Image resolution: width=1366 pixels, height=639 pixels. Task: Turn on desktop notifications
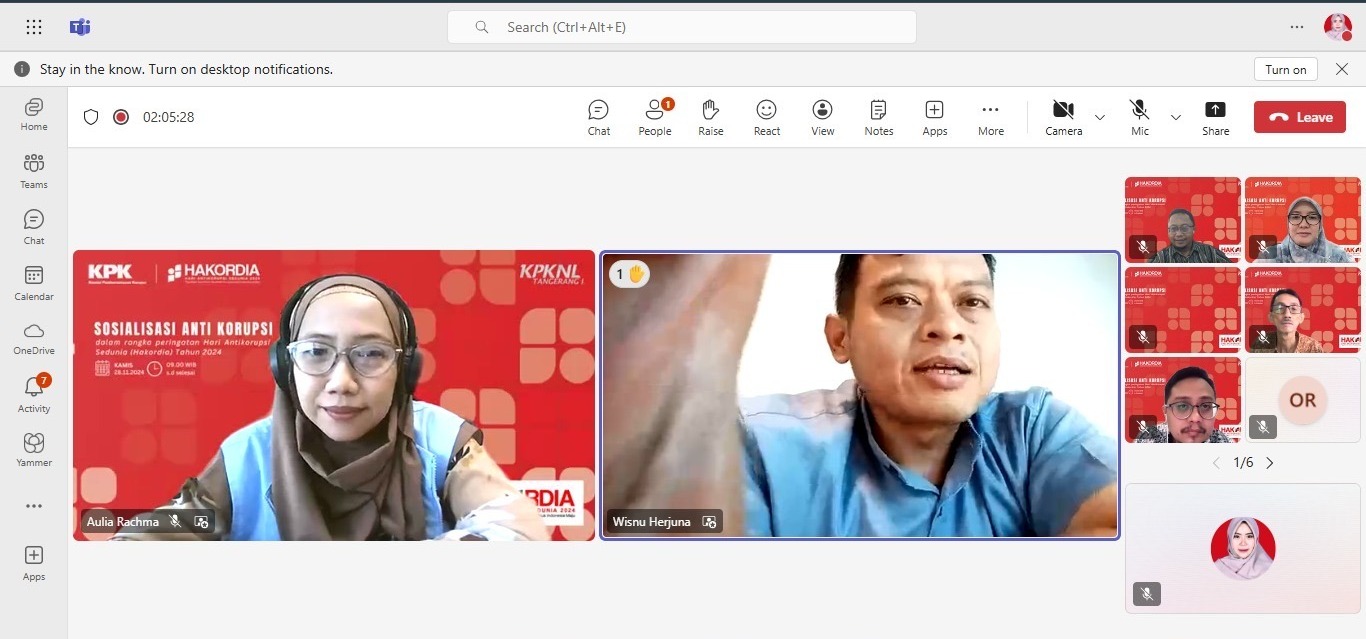(1285, 69)
